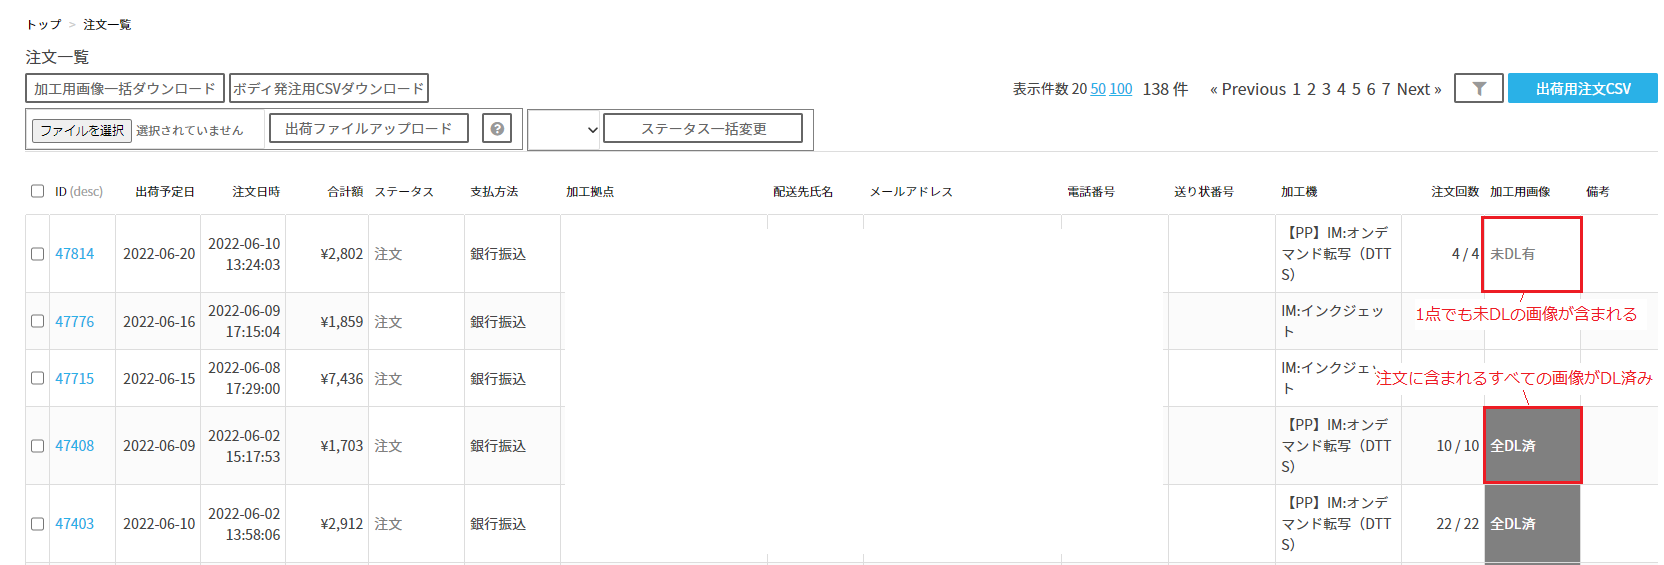Open order ID 47408 link

point(75,446)
